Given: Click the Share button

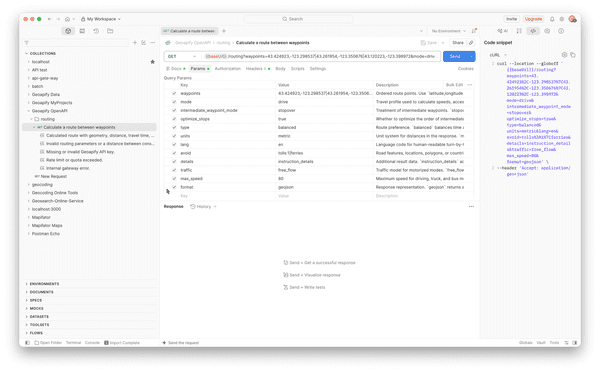Looking at the screenshot, I should click(458, 43).
